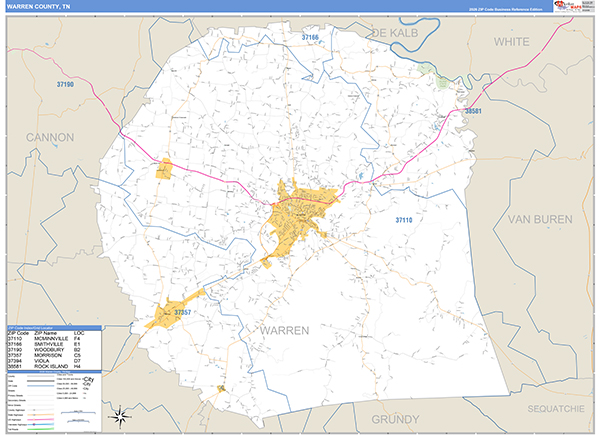The height and width of the screenshot is (435, 600).
Task: Click the gray State boundary legend swatch
Action: tap(41, 381)
